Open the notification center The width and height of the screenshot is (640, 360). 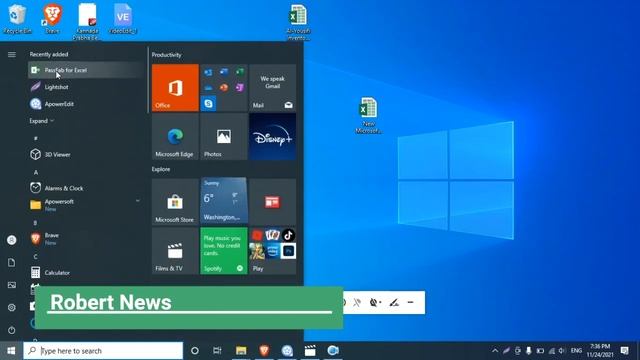tap(624, 351)
